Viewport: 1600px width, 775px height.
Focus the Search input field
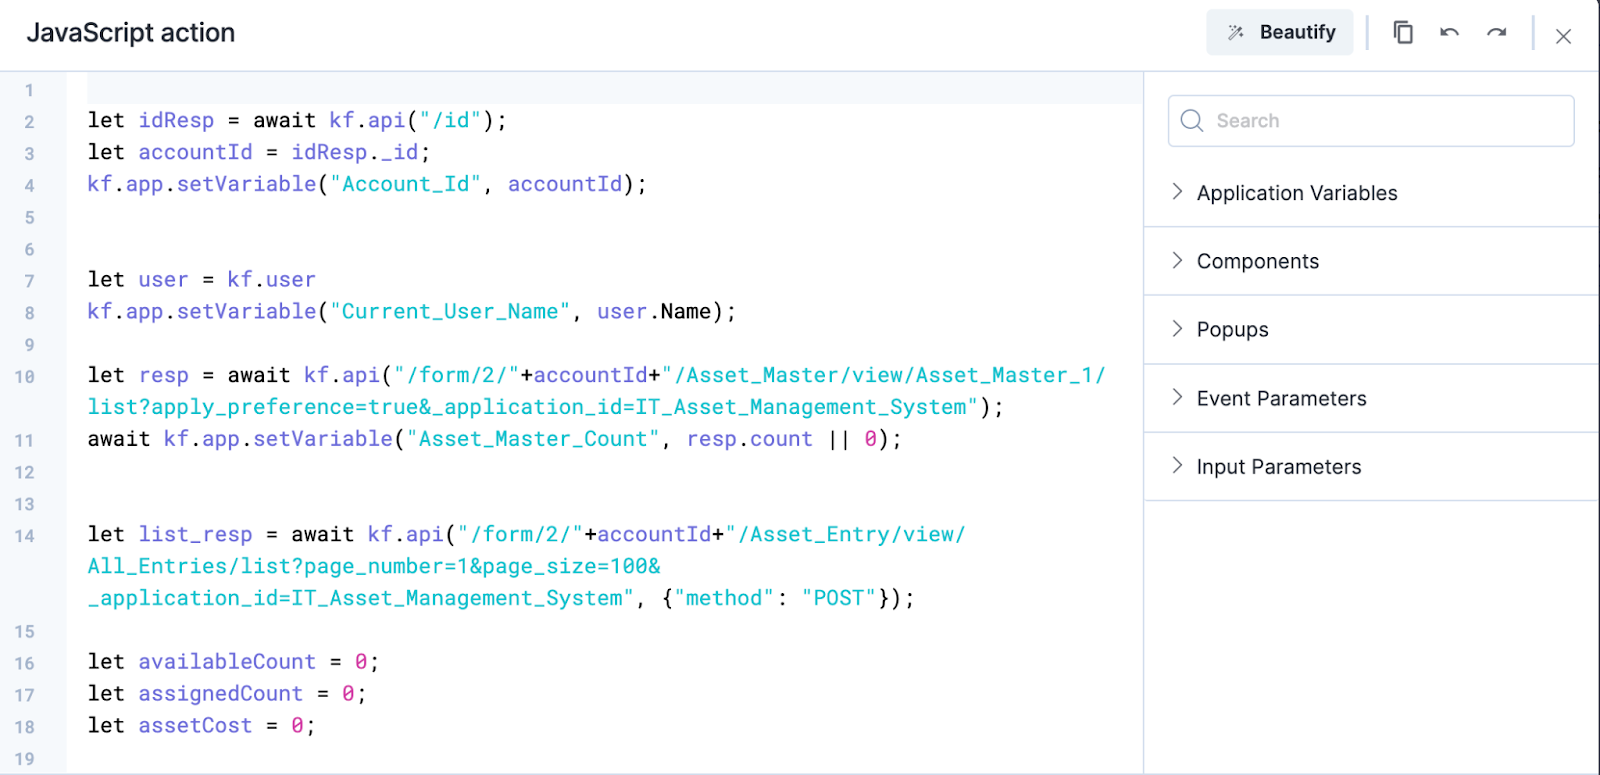pos(1371,121)
